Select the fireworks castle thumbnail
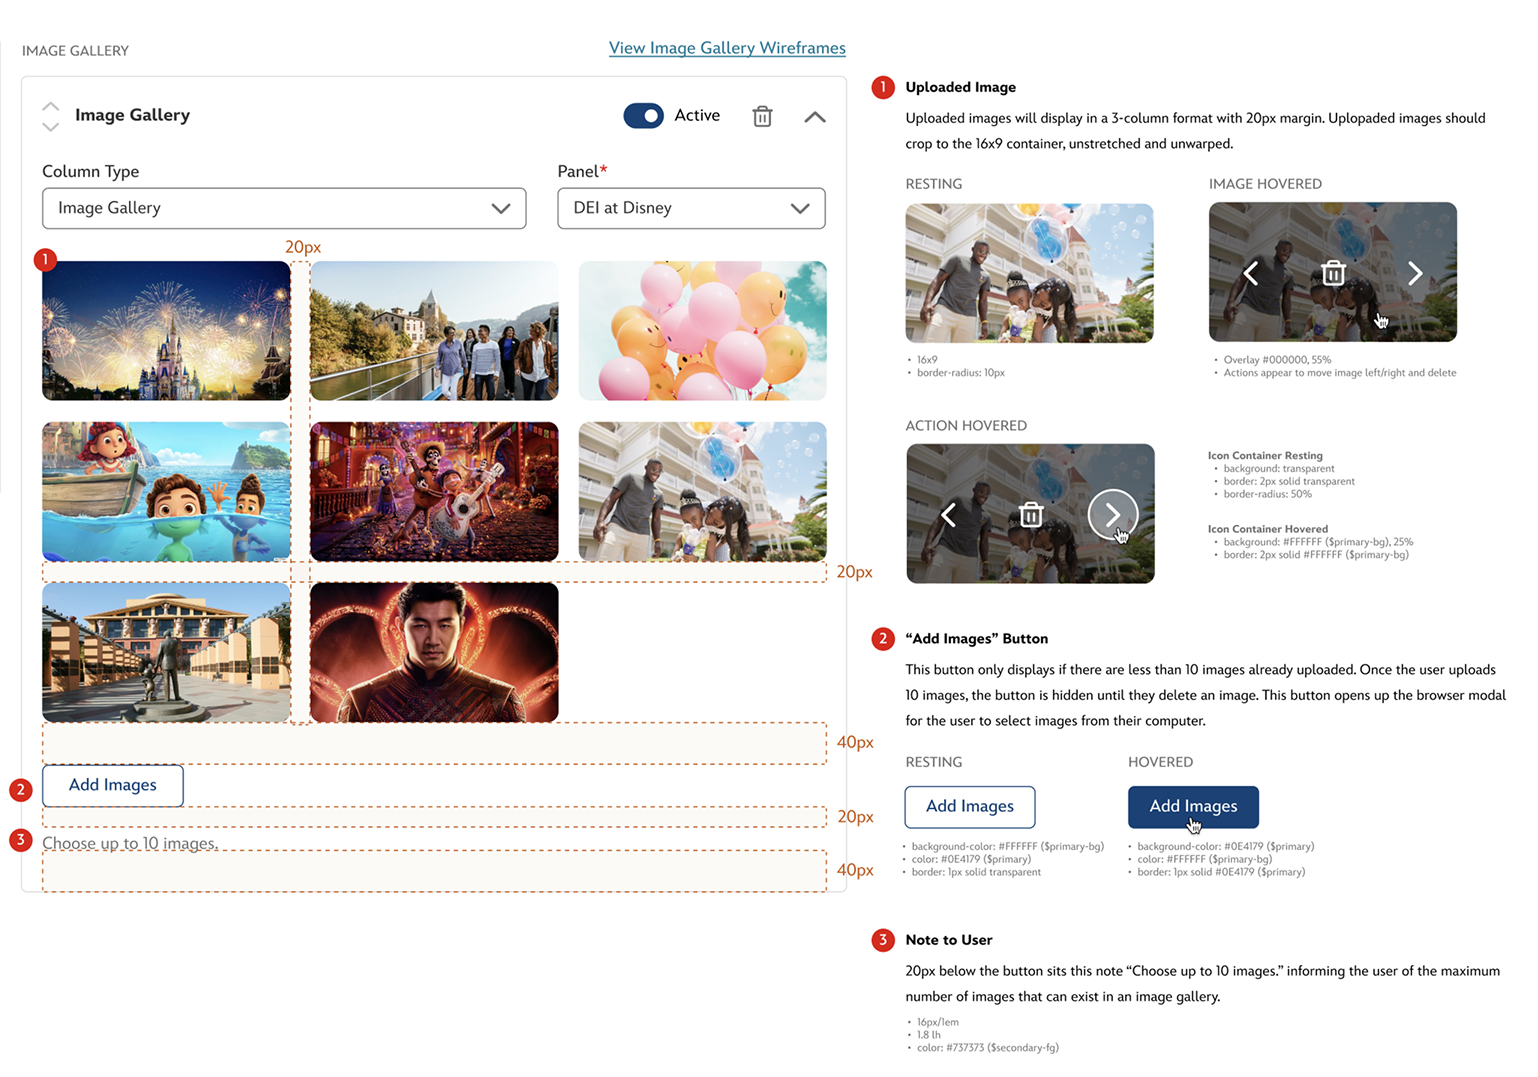Image resolution: width=1538 pixels, height=1077 pixels. pos(166,331)
